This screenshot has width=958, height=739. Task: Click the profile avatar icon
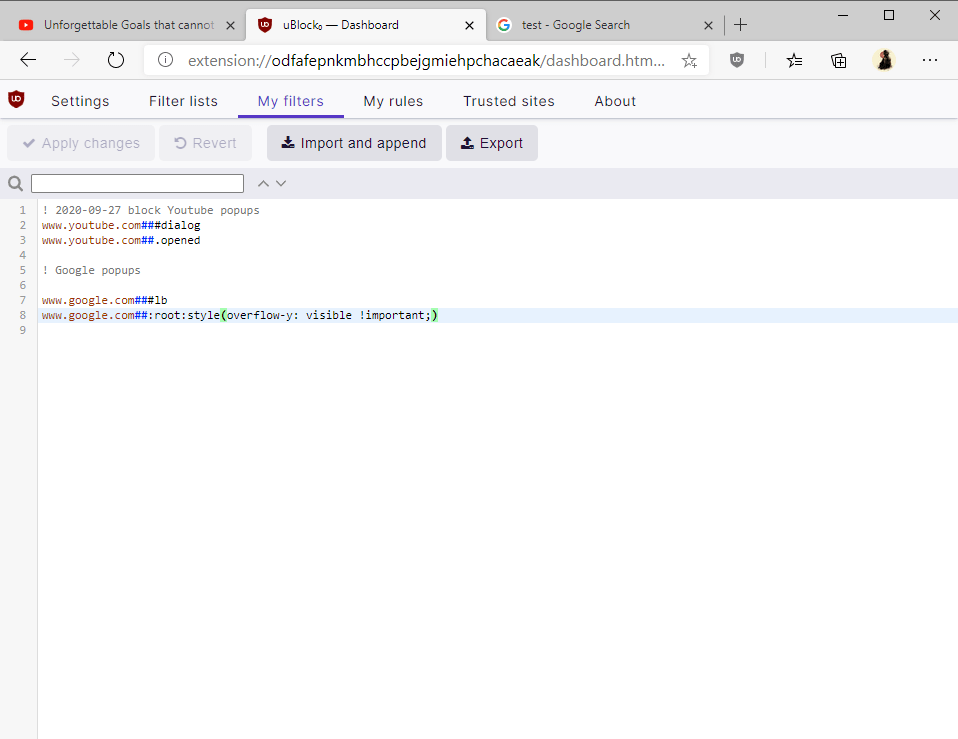click(885, 60)
